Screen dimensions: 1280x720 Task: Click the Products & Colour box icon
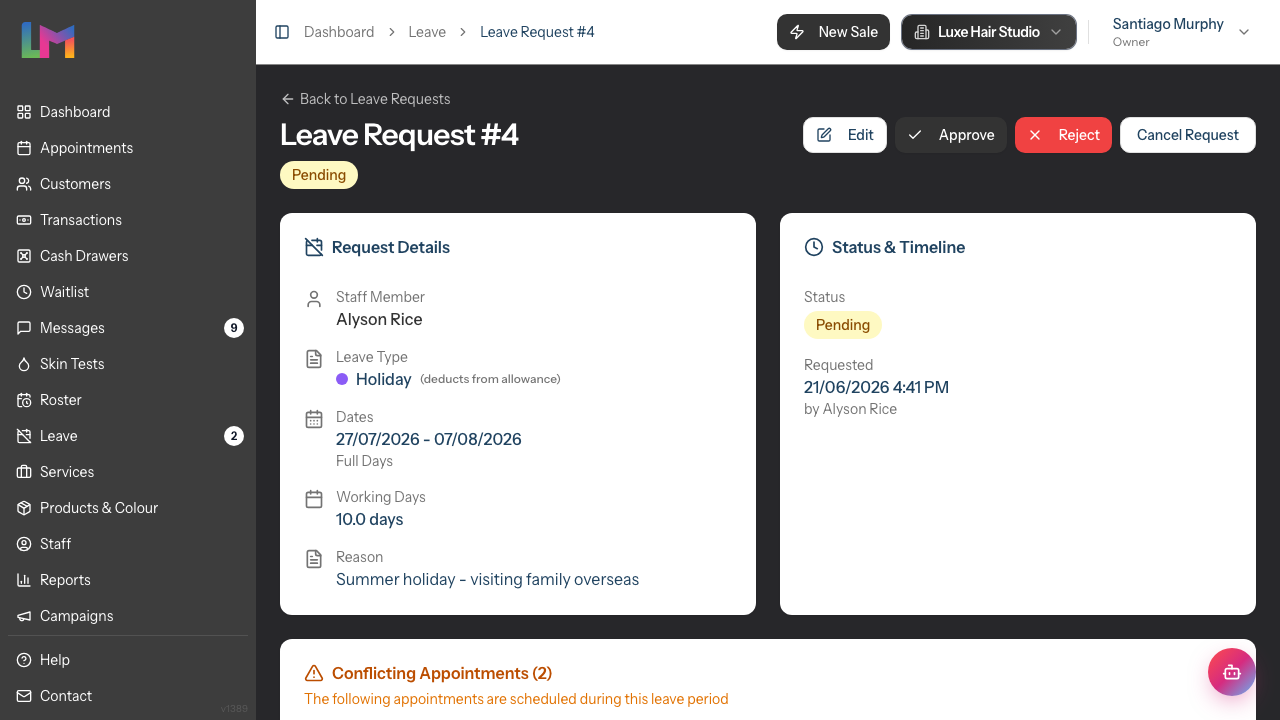tap(24, 508)
